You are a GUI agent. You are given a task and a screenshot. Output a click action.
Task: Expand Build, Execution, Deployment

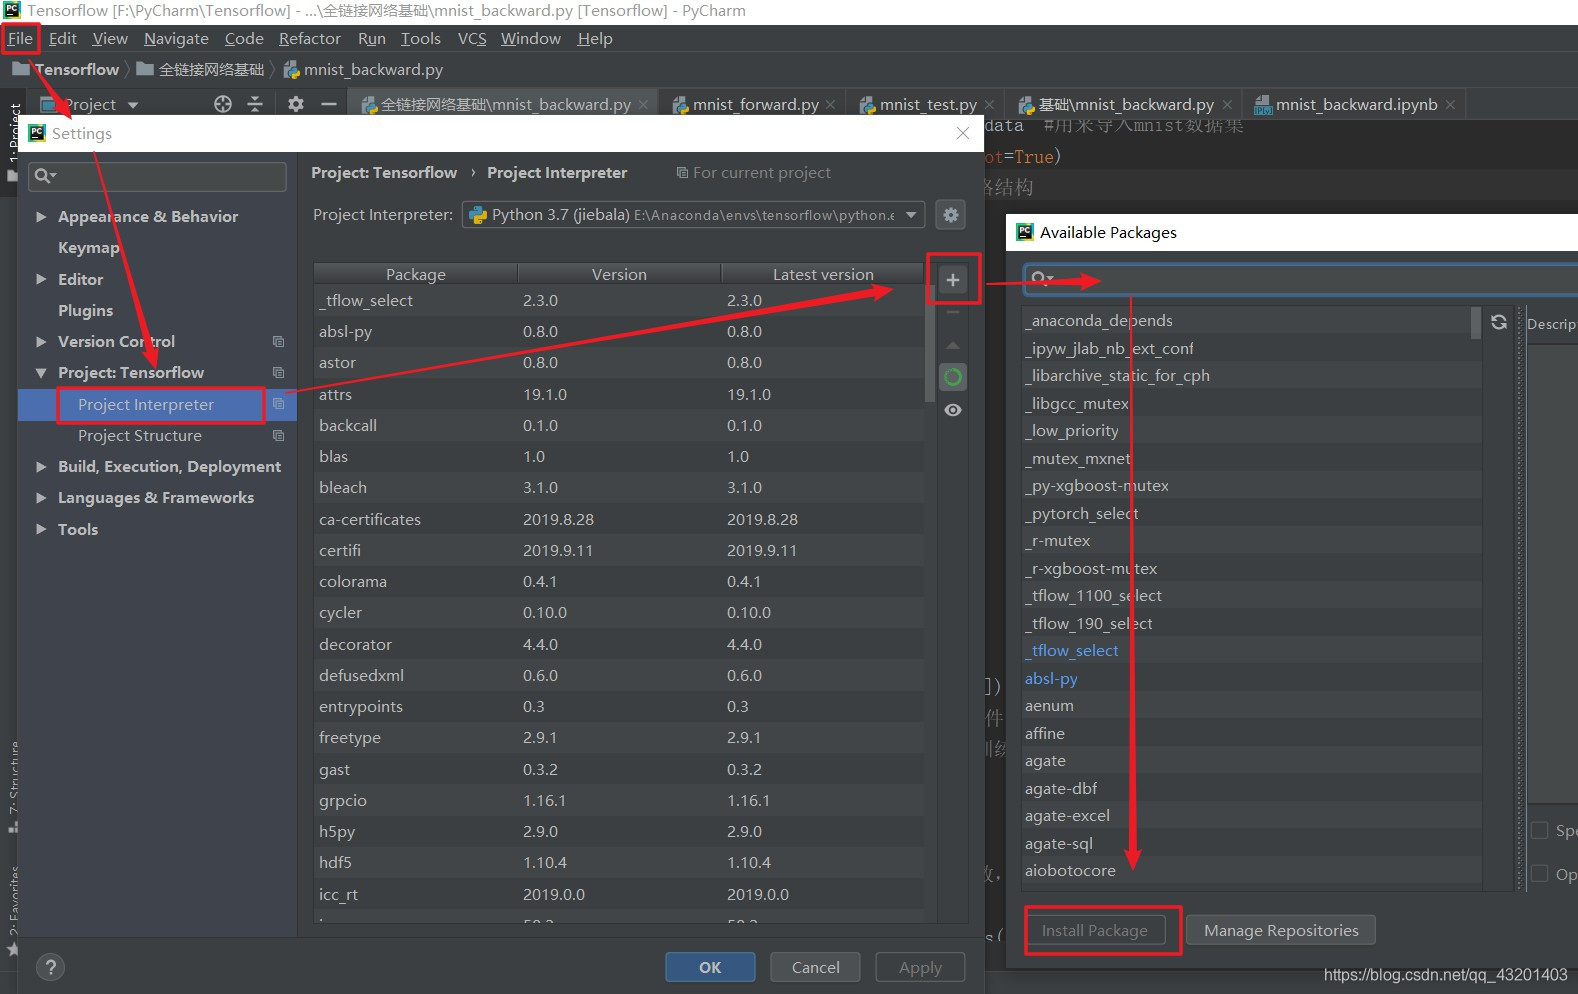tap(41, 467)
